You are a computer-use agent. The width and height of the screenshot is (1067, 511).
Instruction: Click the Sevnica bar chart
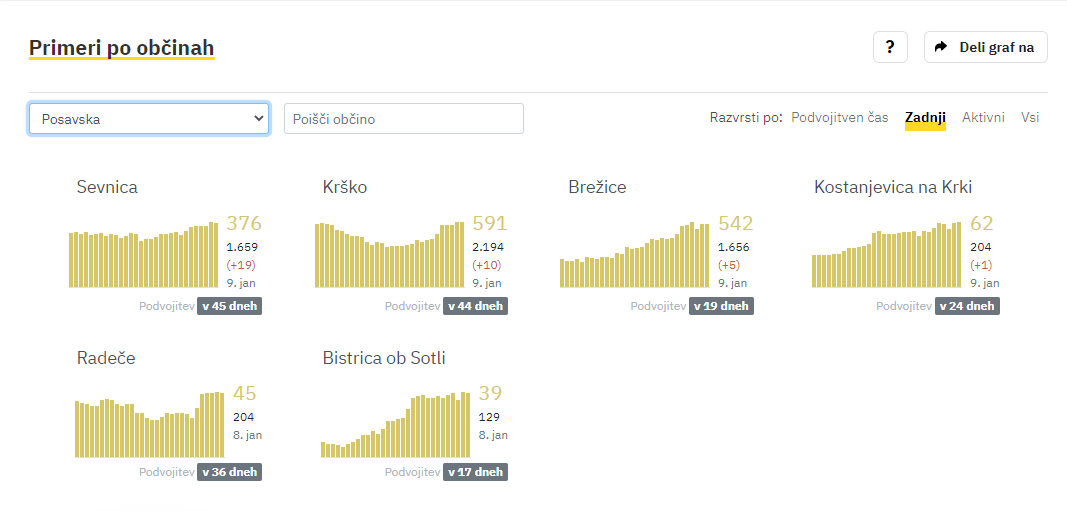pyautogui.click(x=144, y=254)
